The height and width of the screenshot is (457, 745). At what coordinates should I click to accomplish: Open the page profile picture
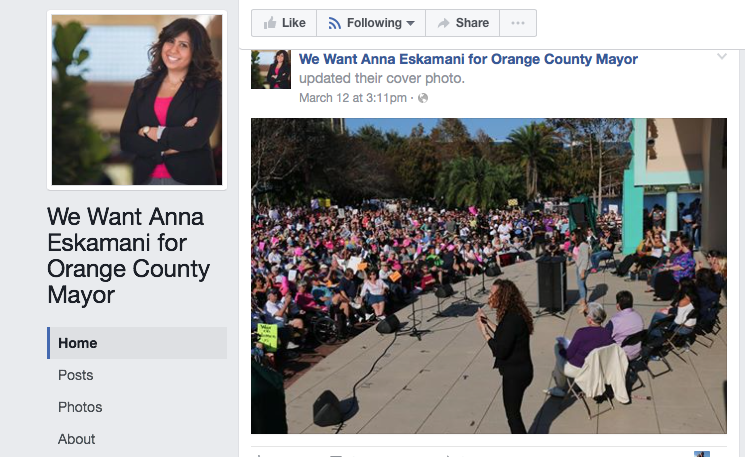137,100
